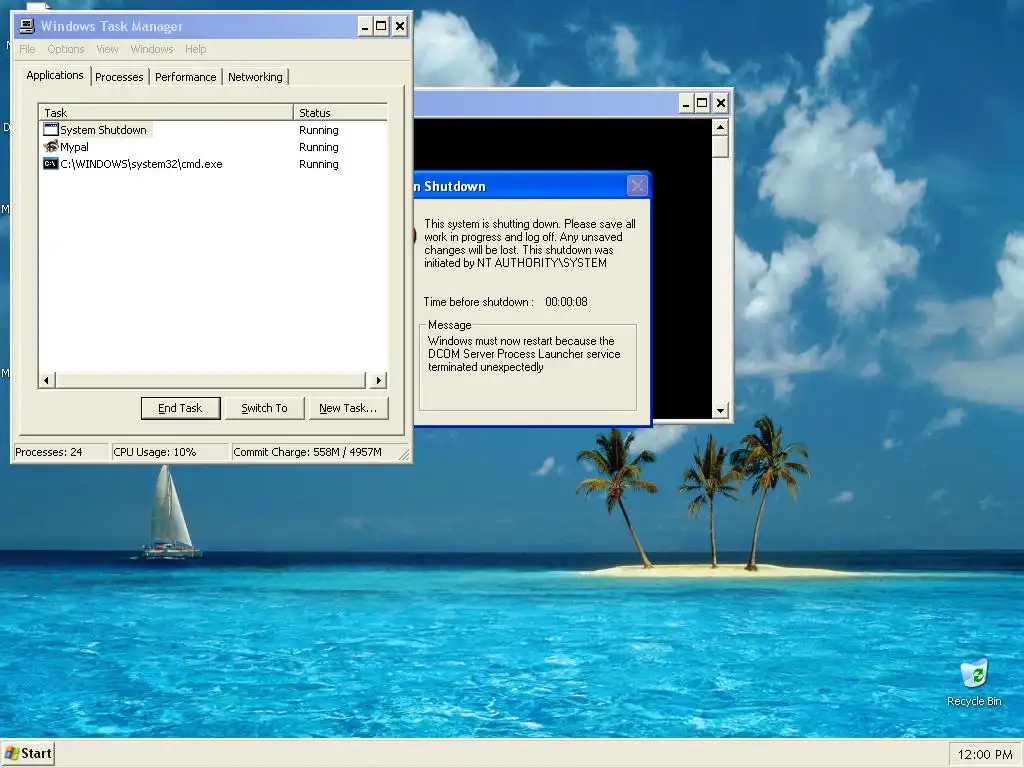
Task: Click the End Task button
Action: pos(180,408)
